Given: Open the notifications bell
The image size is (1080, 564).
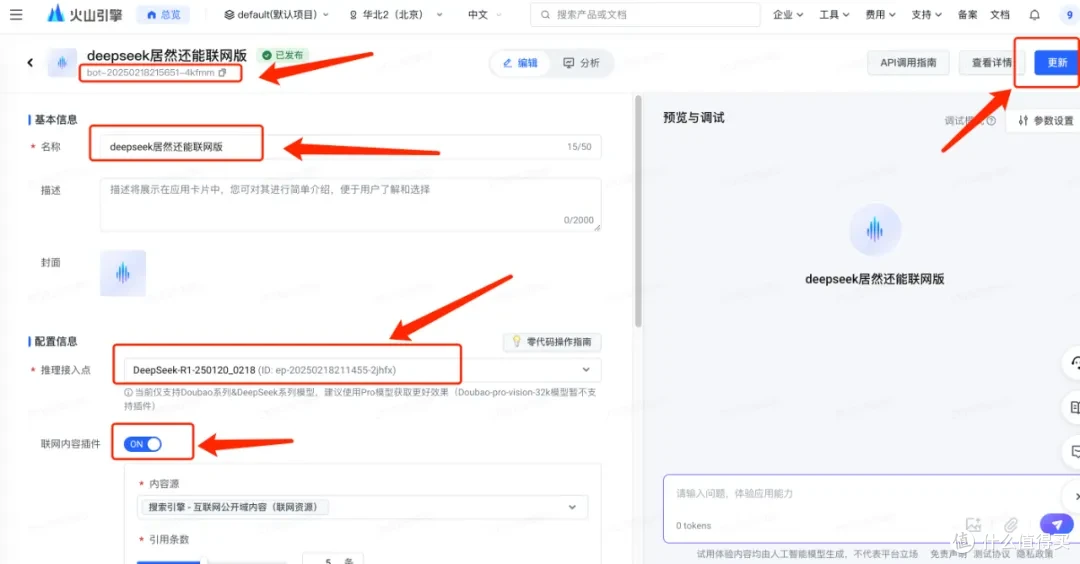Looking at the screenshot, I should 1035,14.
